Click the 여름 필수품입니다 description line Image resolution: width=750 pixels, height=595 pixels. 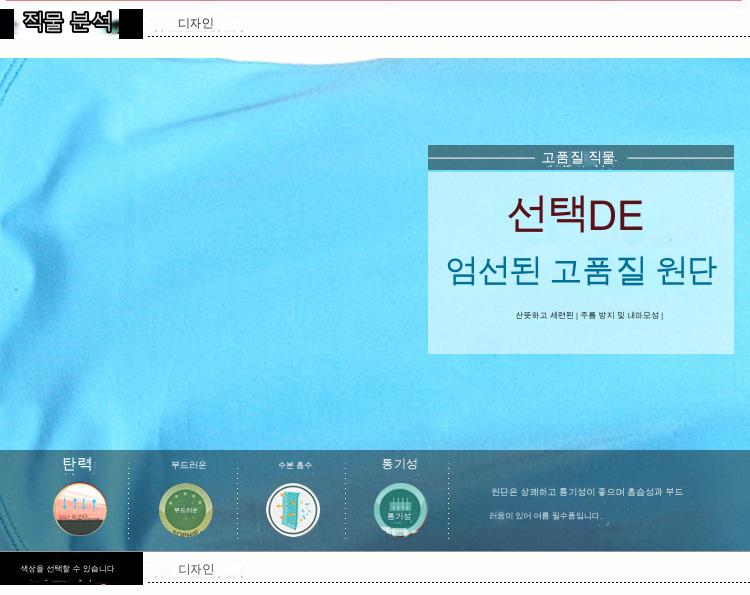coord(546,516)
